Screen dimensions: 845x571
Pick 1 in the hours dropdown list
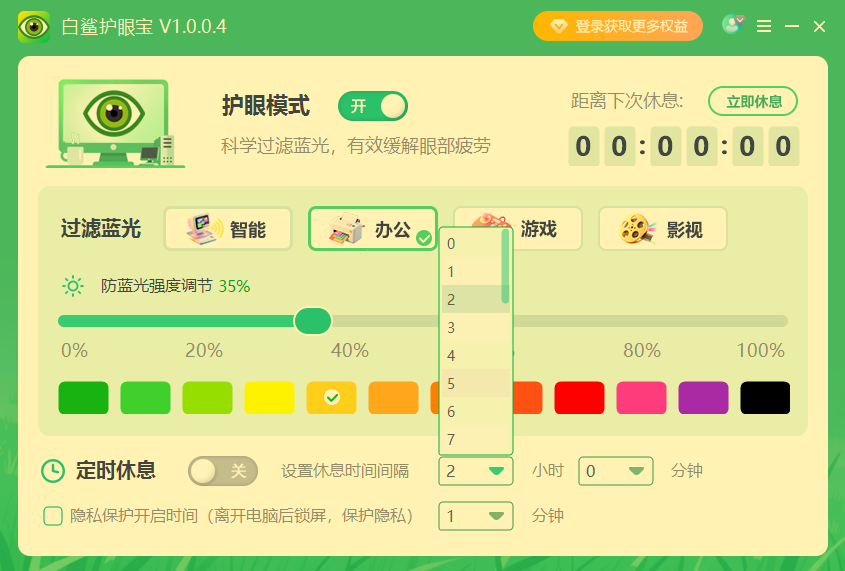pos(472,271)
